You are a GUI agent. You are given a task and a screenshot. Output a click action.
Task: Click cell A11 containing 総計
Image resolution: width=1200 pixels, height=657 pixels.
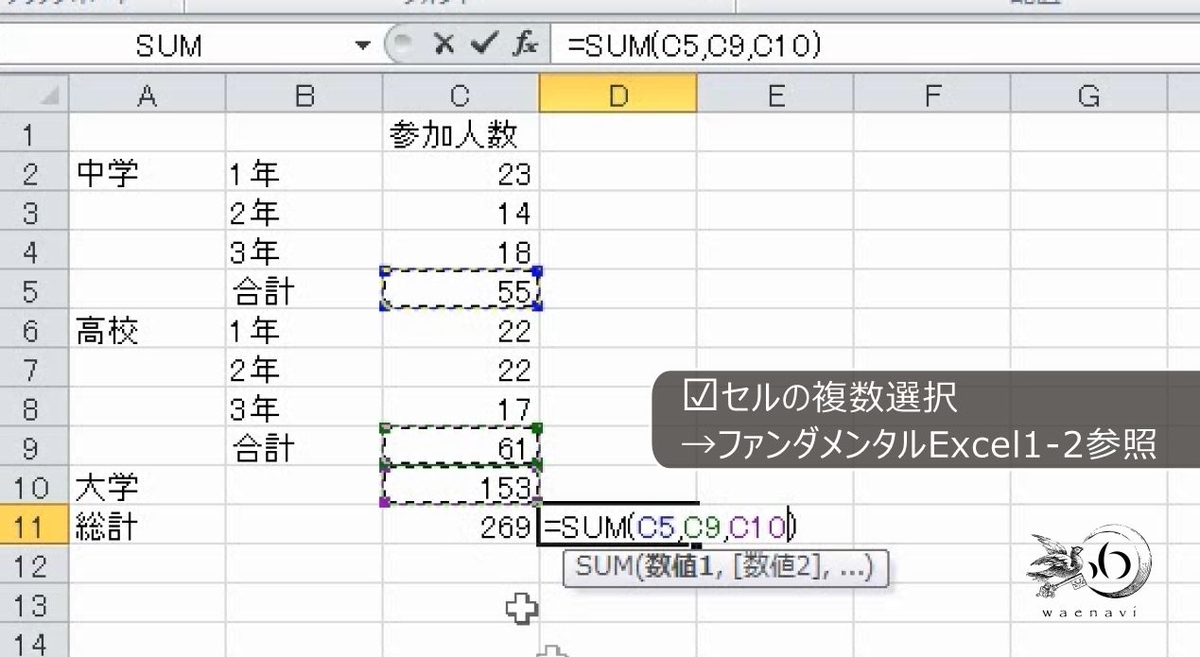(147, 526)
